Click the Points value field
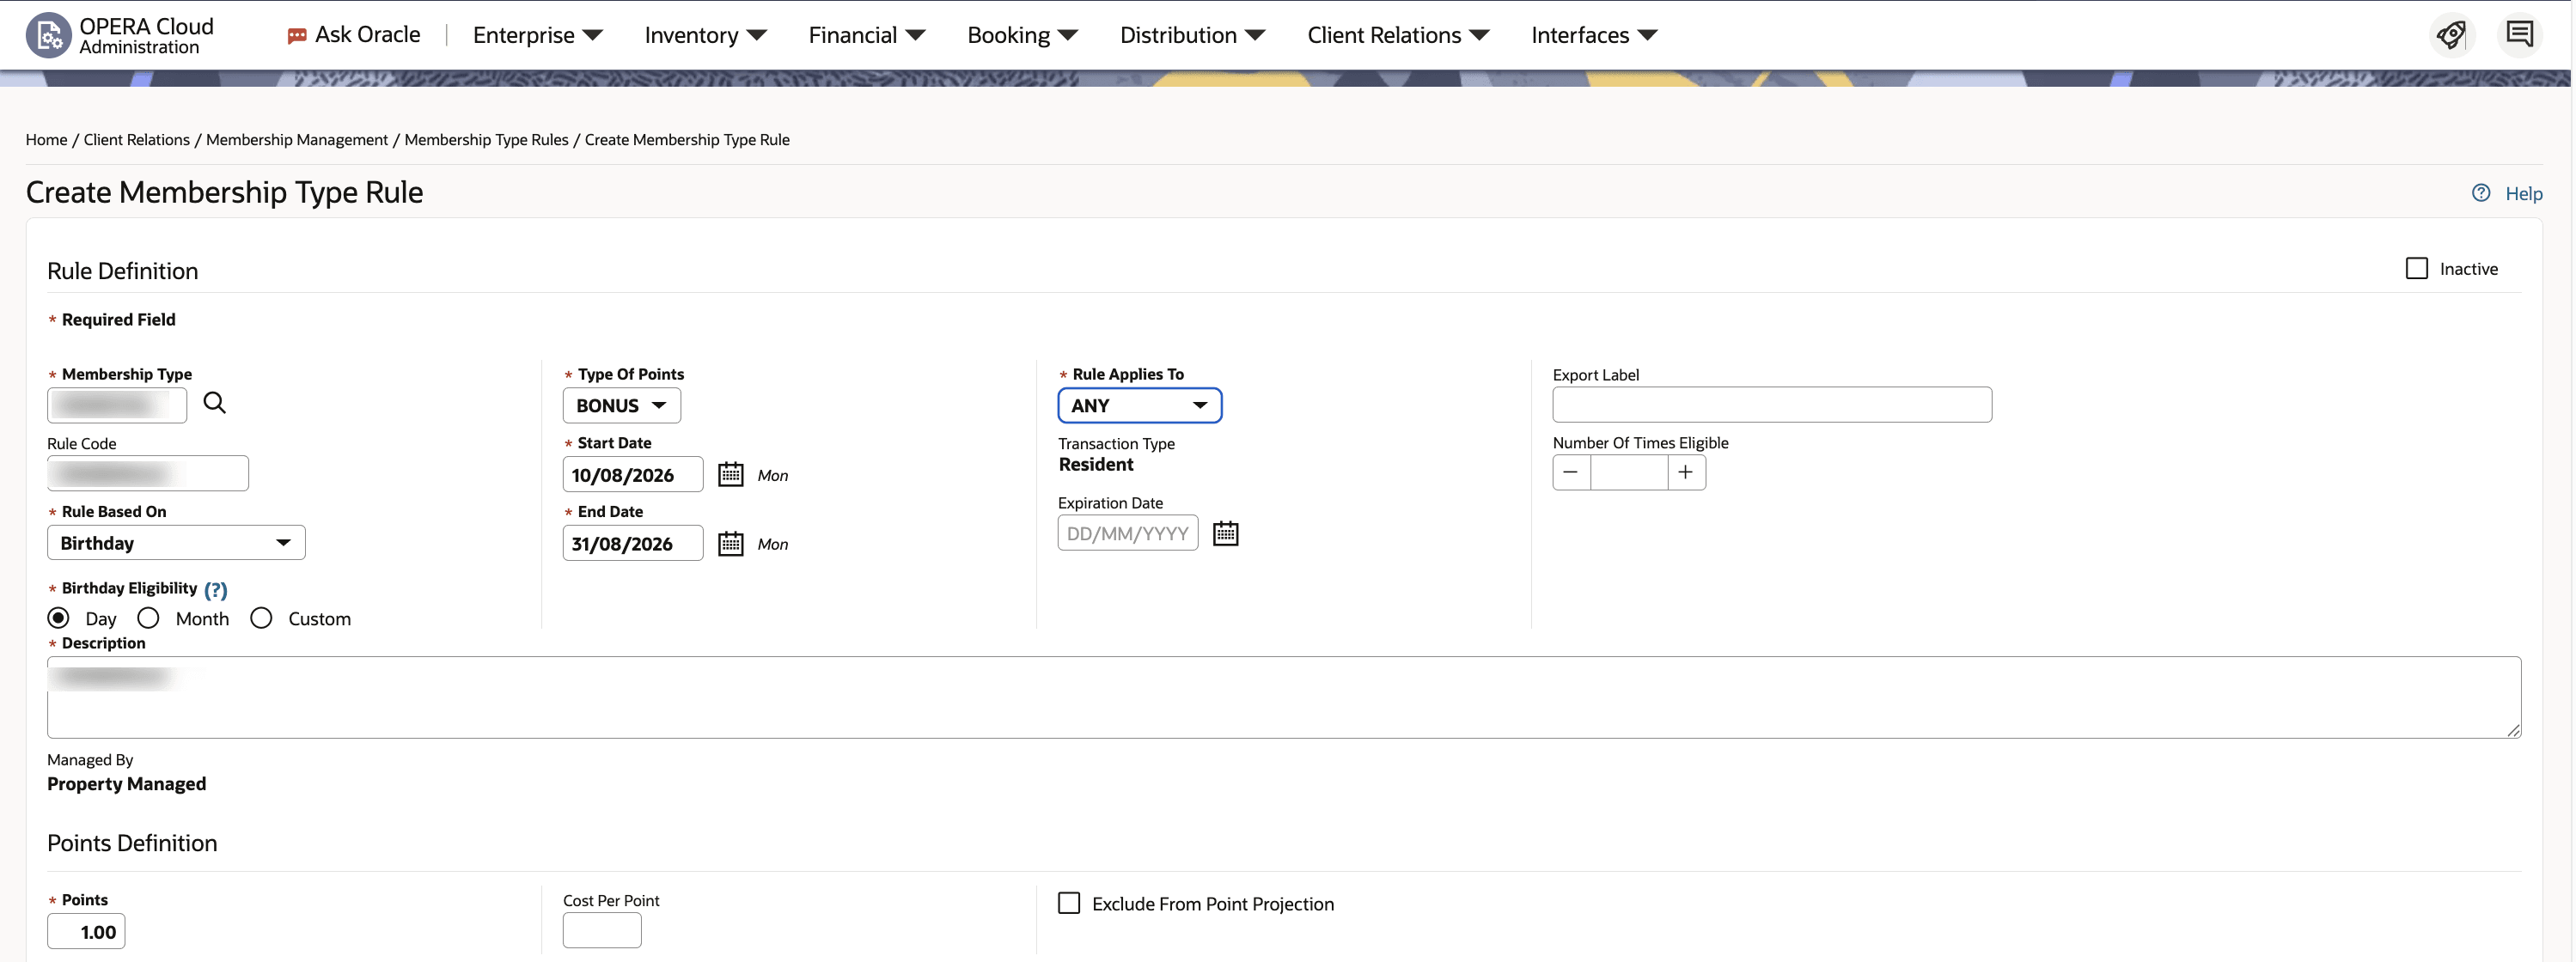 [x=86, y=931]
